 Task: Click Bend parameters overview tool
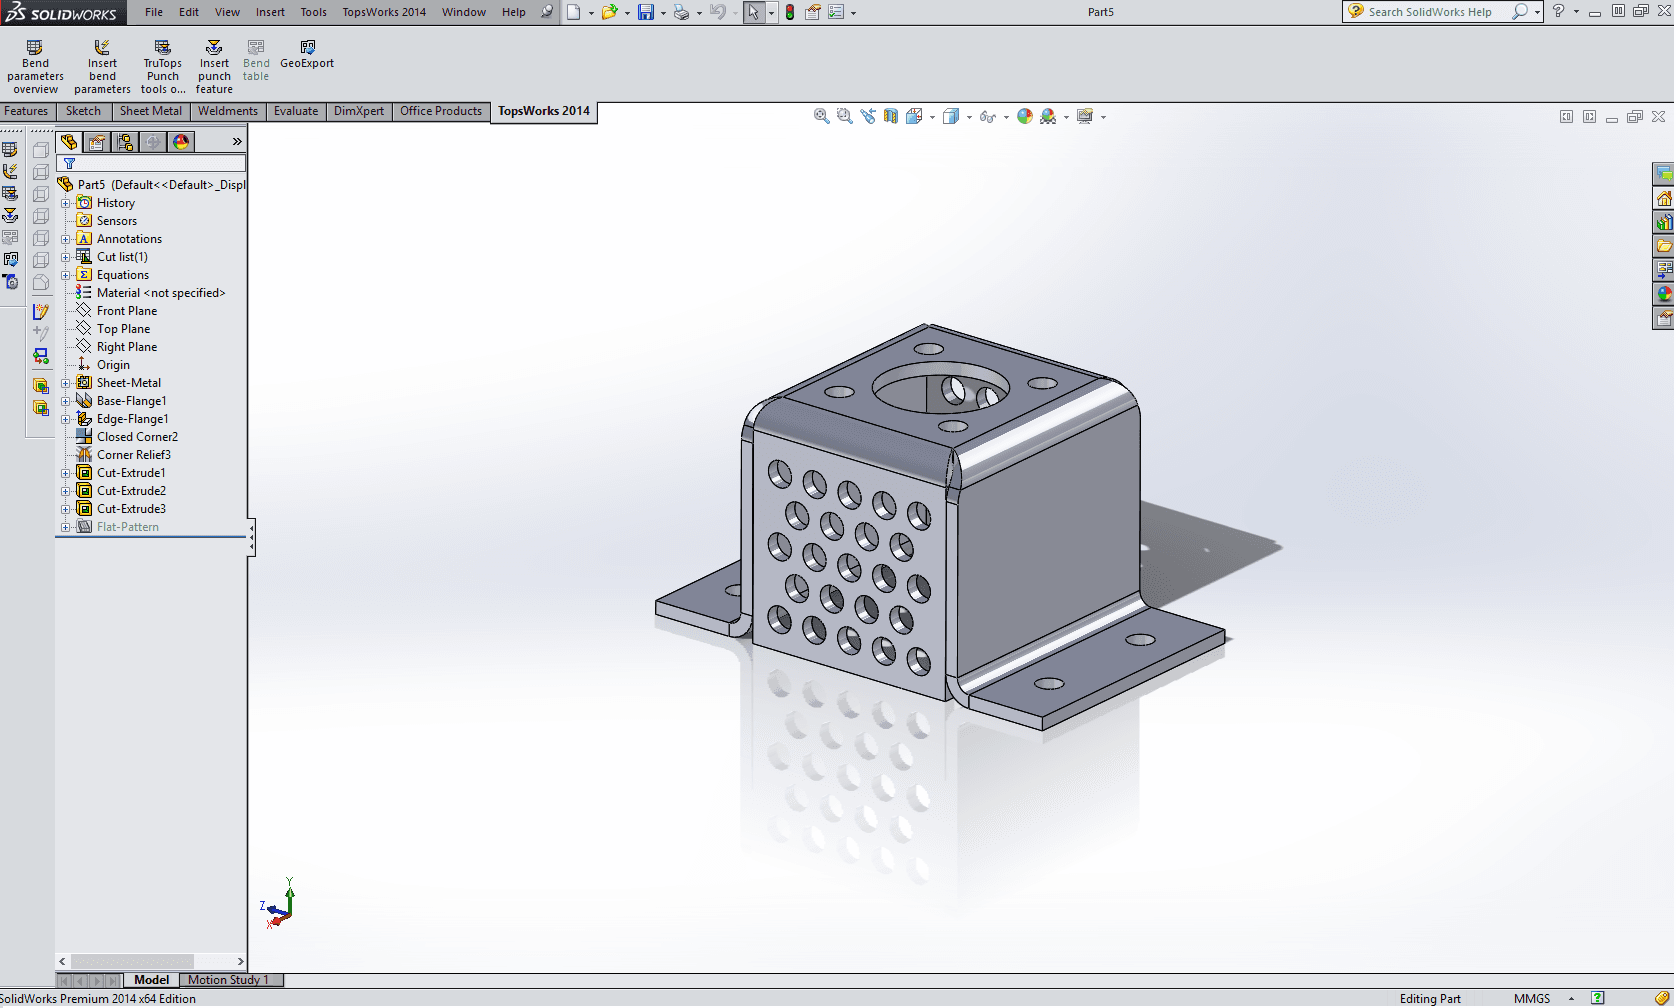coord(35,67)
